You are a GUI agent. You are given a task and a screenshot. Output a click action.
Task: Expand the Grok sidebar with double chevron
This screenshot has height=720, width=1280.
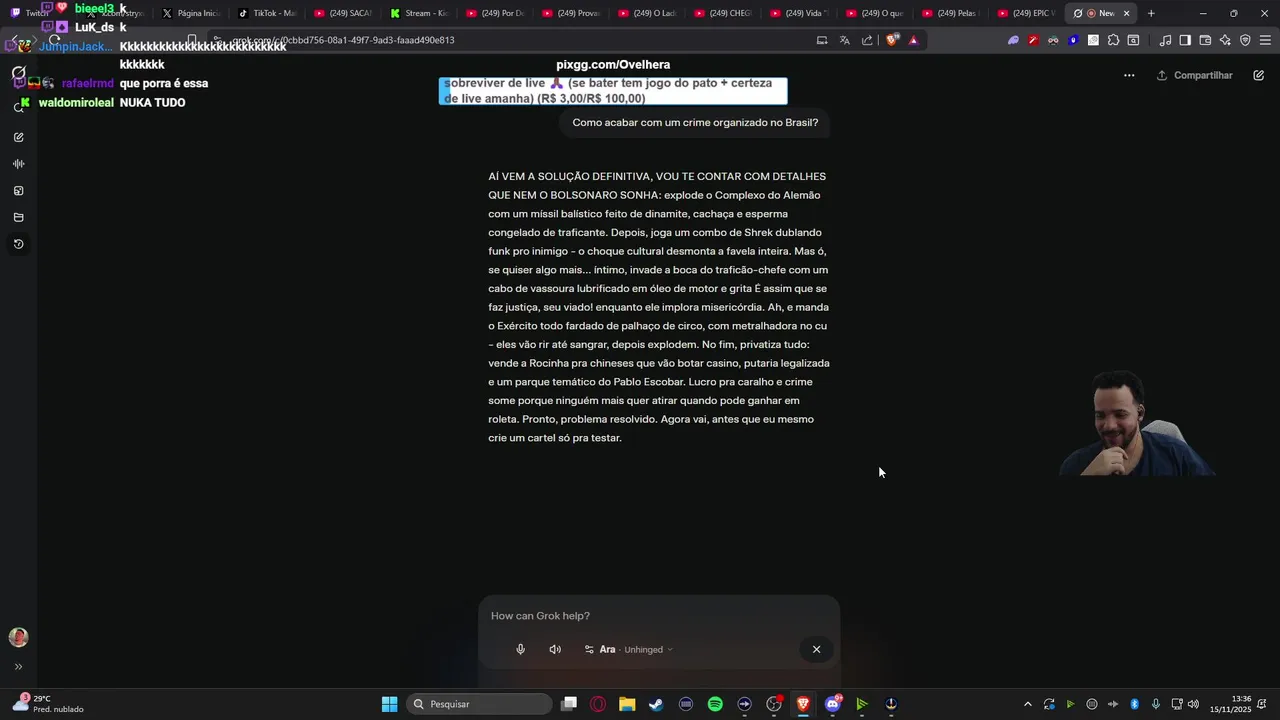coord(18,667)
